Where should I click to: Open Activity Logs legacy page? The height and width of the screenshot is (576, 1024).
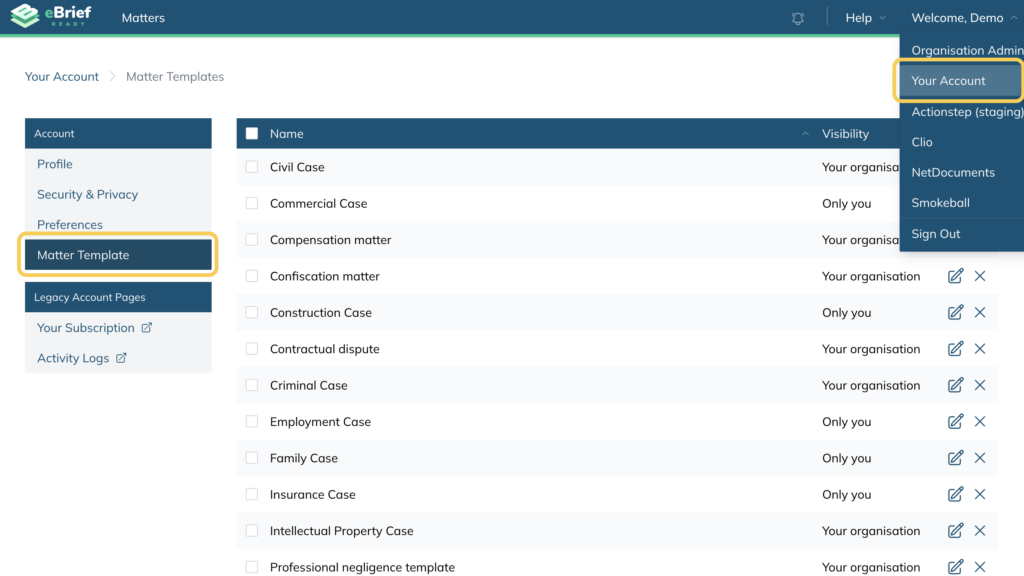[73, 358]
